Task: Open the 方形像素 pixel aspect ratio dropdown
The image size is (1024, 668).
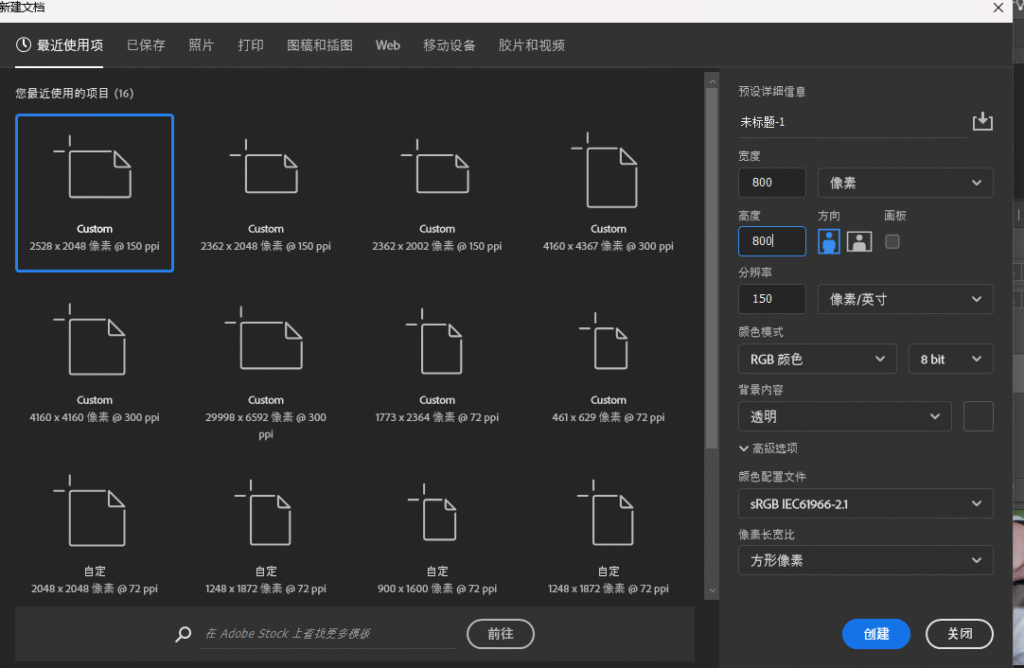Action: click(865, 560)
